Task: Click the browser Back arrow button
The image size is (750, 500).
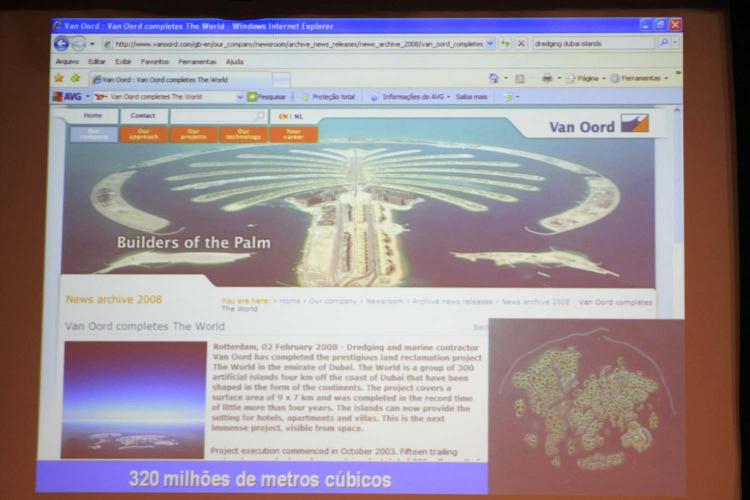Action: (61, 44)
